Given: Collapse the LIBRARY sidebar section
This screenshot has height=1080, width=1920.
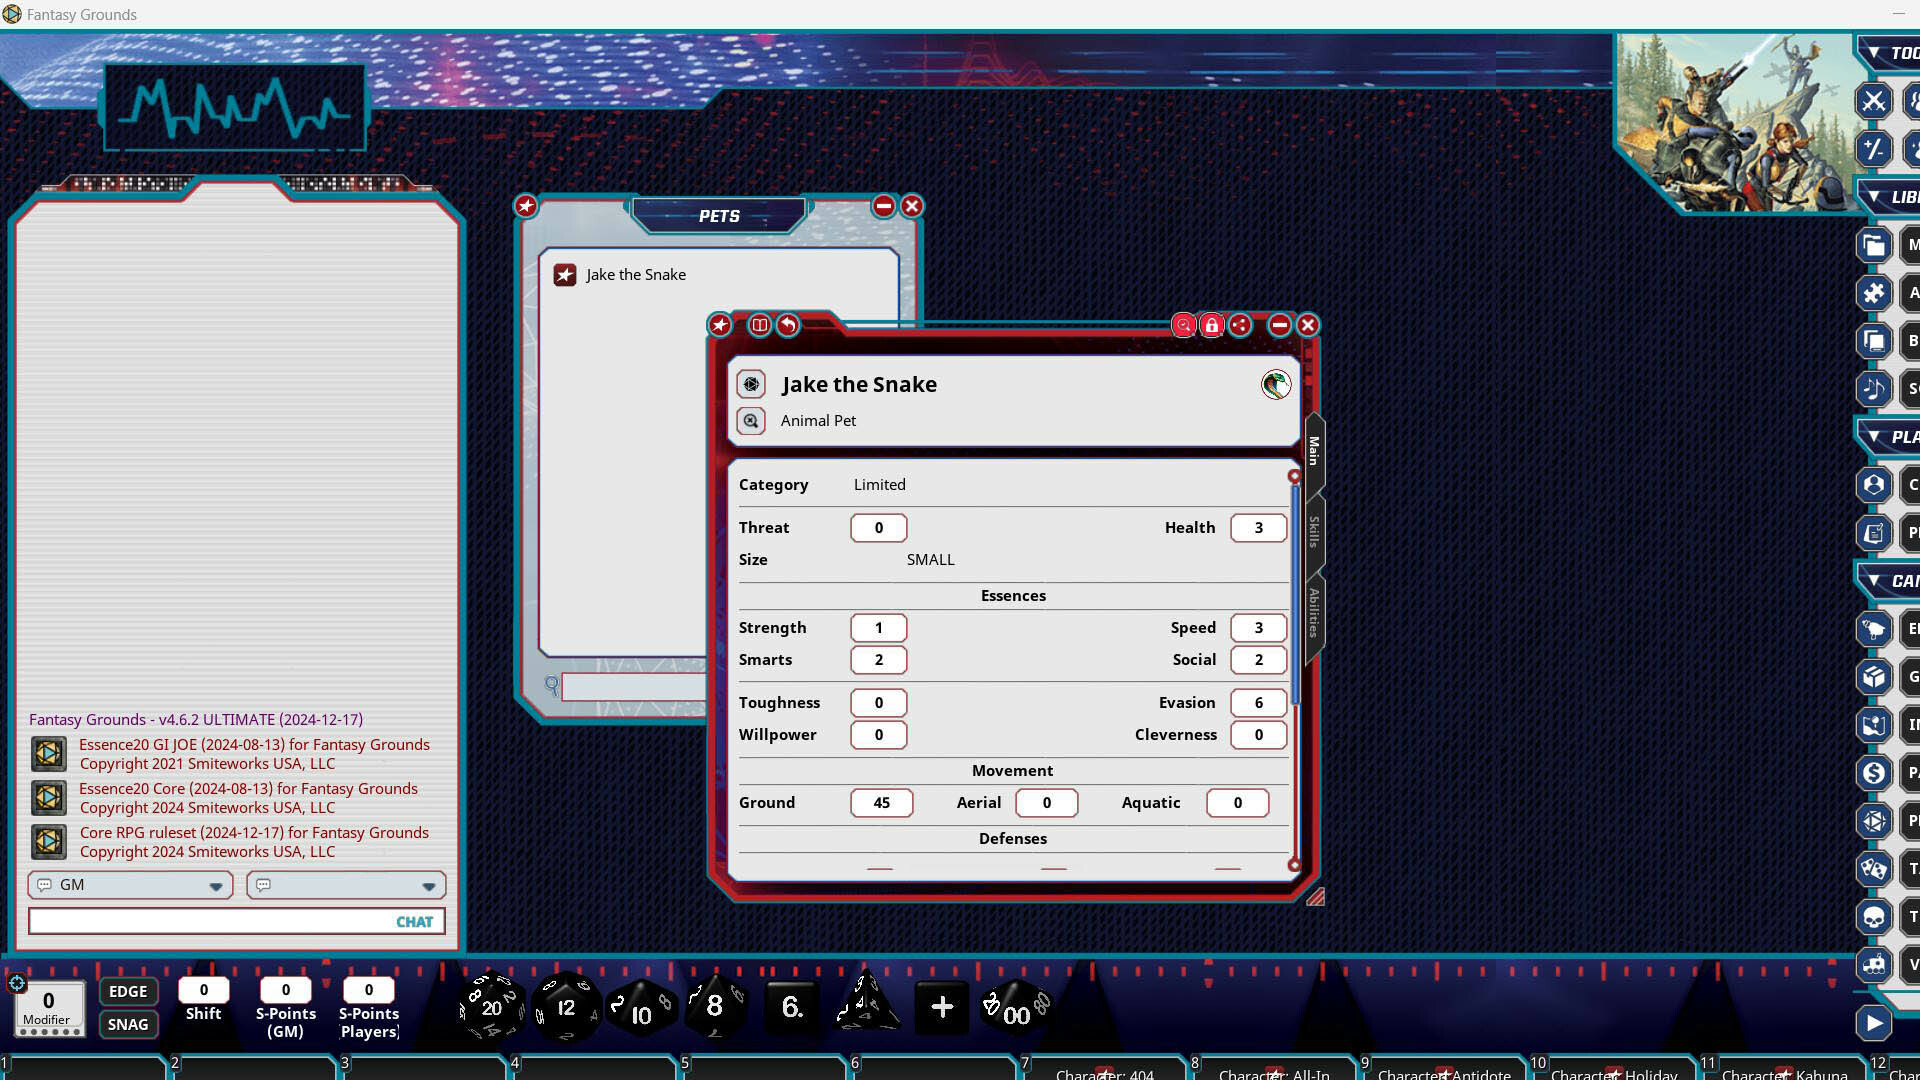Looking at the screenshot, I should [1875, 195].
